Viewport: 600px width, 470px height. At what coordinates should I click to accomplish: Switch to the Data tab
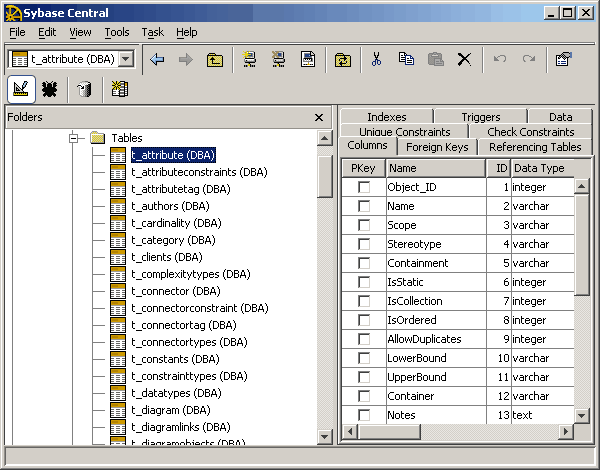click(561, 117)
